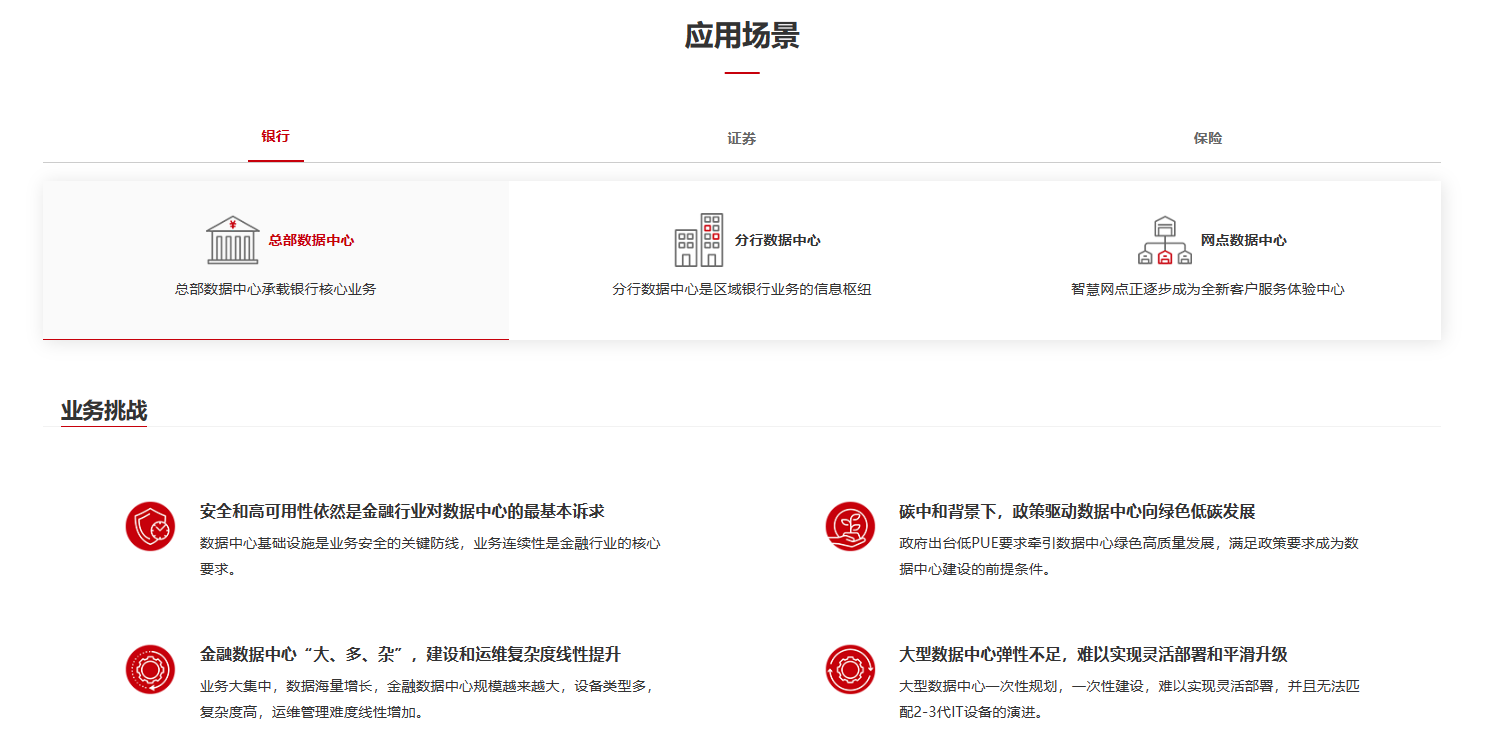Choose the 网点数据中心 card title
This screenshot has height=753, width=1485.
[x=1243, y=241]
